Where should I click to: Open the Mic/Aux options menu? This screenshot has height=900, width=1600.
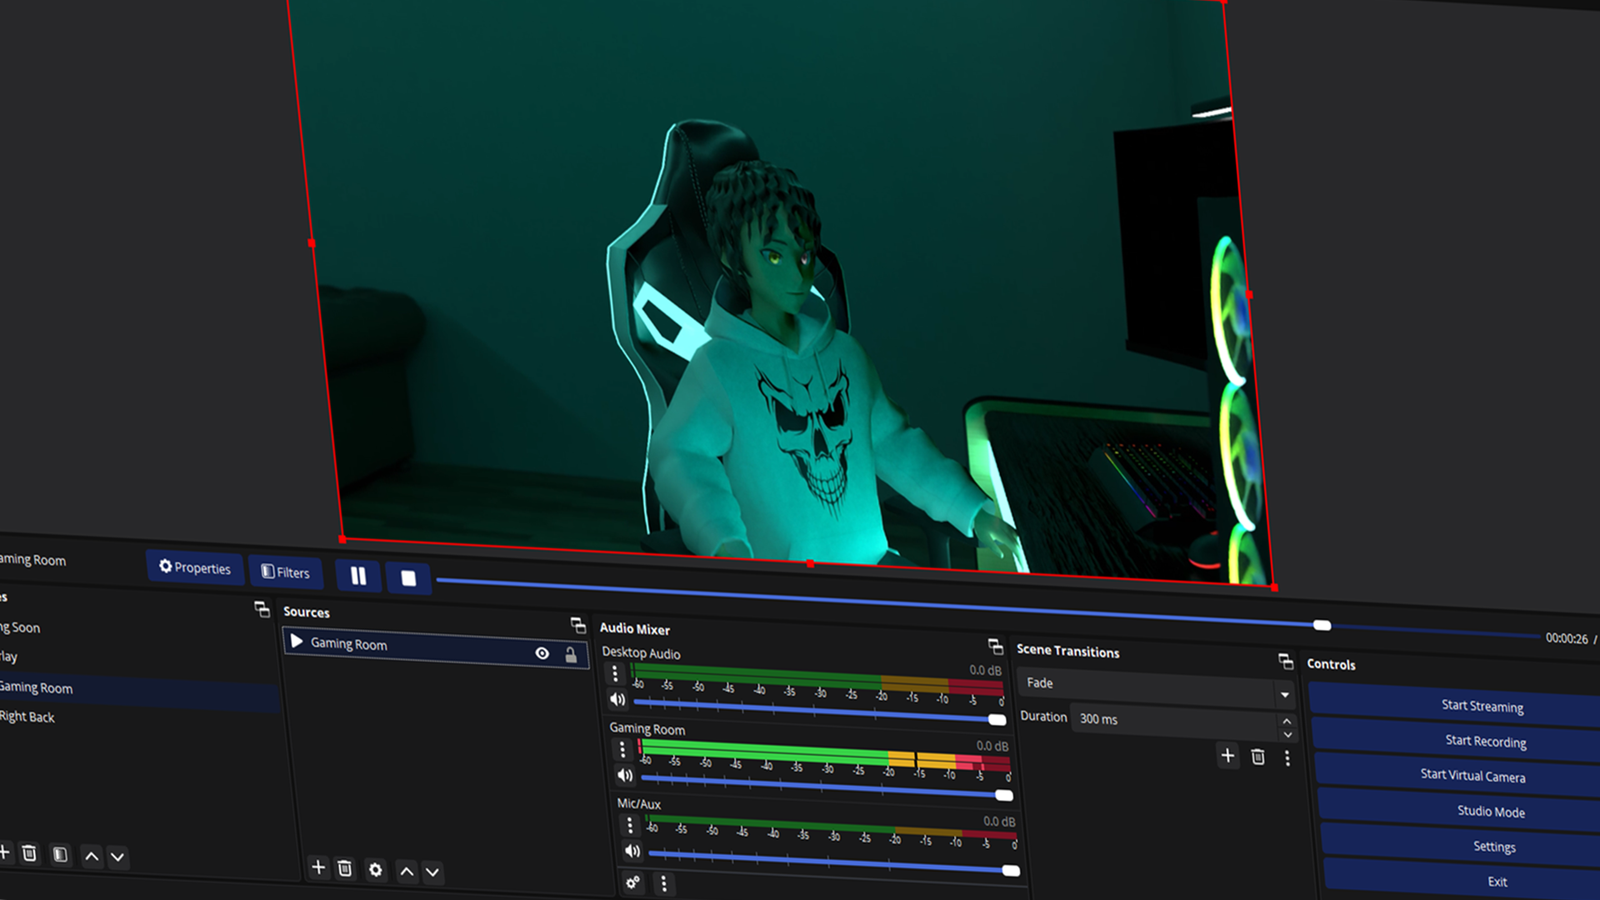click(x=629, y=824)
